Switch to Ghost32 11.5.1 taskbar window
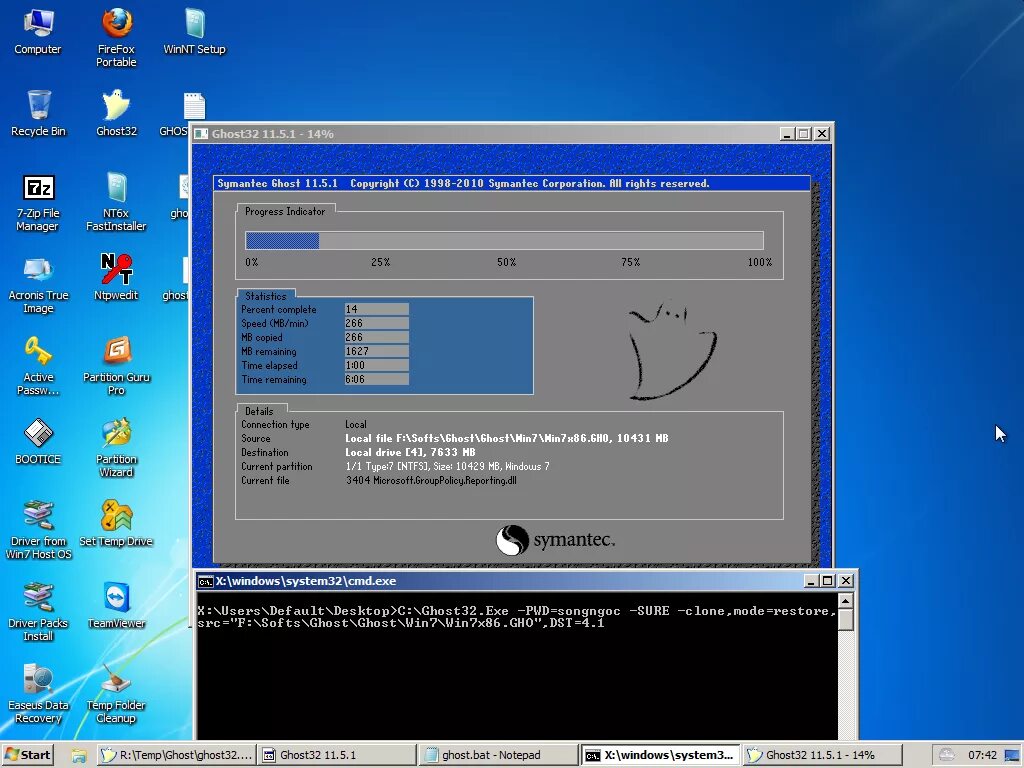Screen dimensions: 1024x768 tap(336, 755)
